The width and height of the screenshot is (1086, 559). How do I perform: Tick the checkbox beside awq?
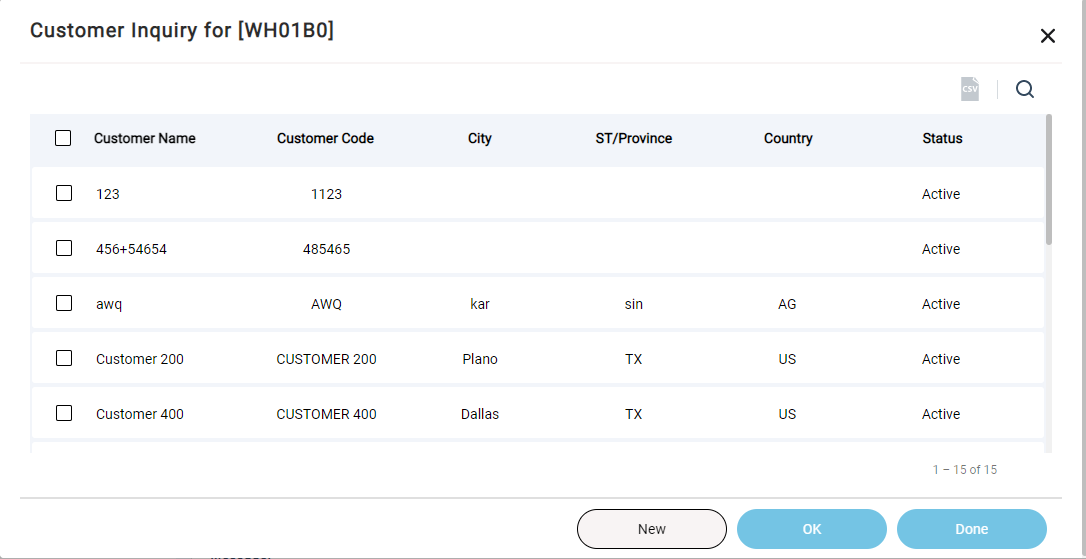(64, 304)
